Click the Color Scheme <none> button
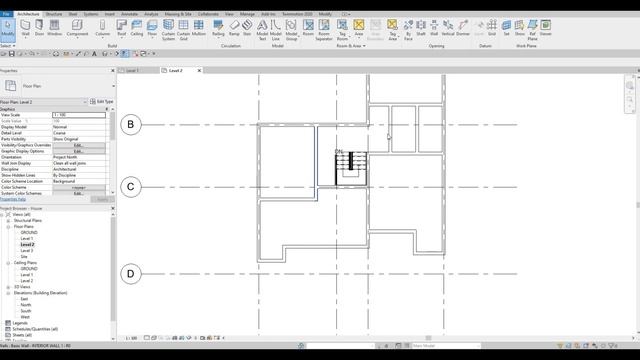Screen dimensions: 640x360 click(x=79, y=187)
